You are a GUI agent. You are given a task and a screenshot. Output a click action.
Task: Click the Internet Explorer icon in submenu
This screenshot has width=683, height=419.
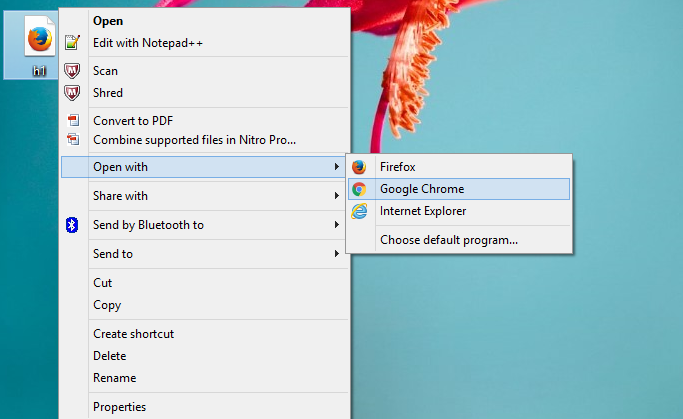[359, 211]
